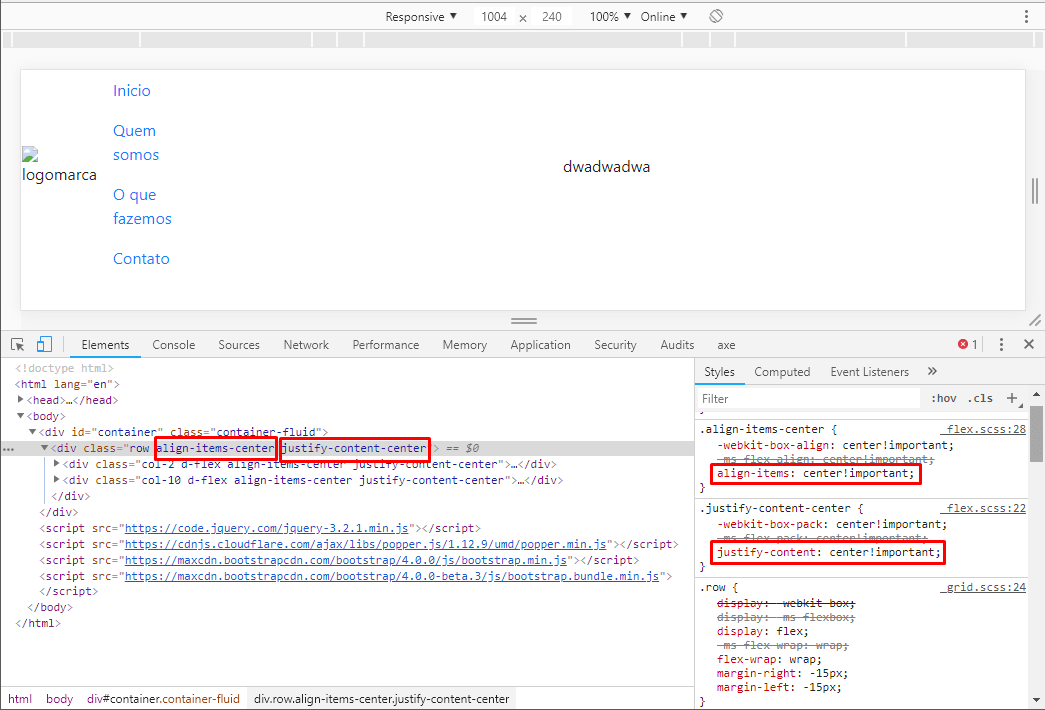
Task: Open DevTools customize menu (three dots)
Action: tap(1001, 345)
